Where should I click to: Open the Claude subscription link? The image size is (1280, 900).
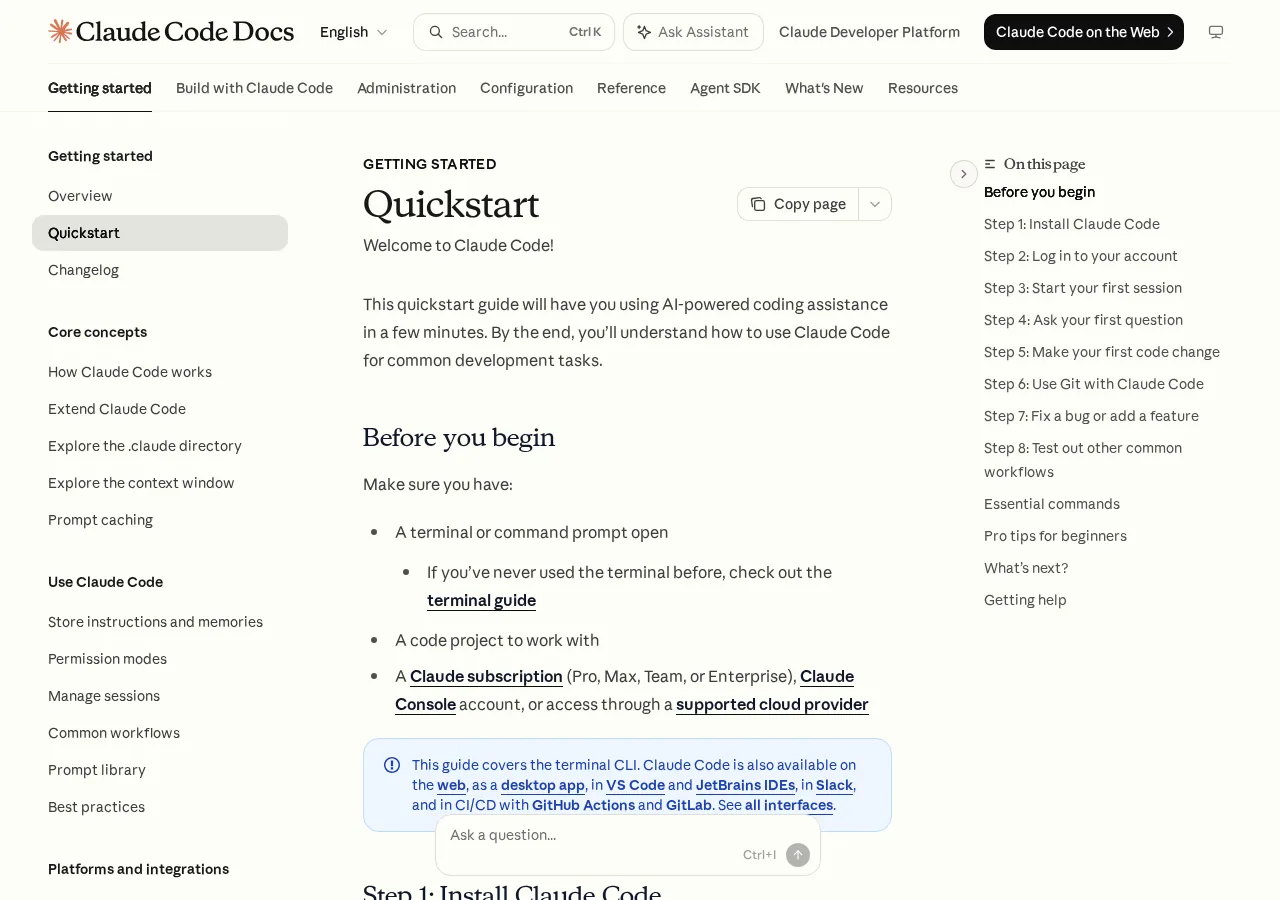pos(486,676)
